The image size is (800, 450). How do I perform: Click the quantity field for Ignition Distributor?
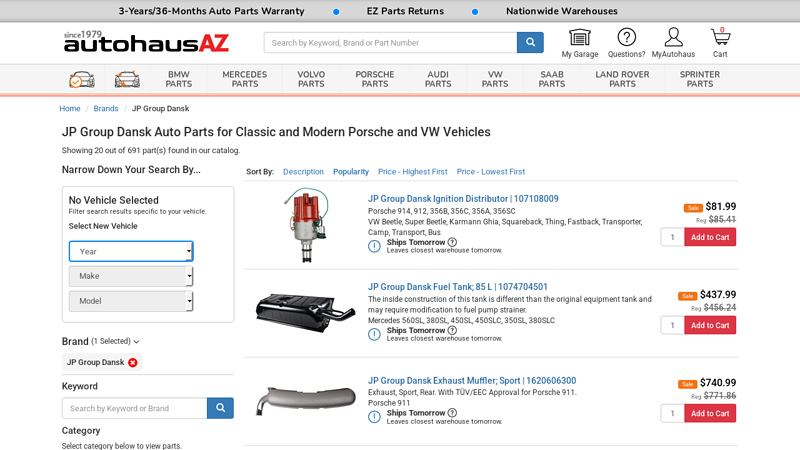pyautogui.click(x=672, y=237)
